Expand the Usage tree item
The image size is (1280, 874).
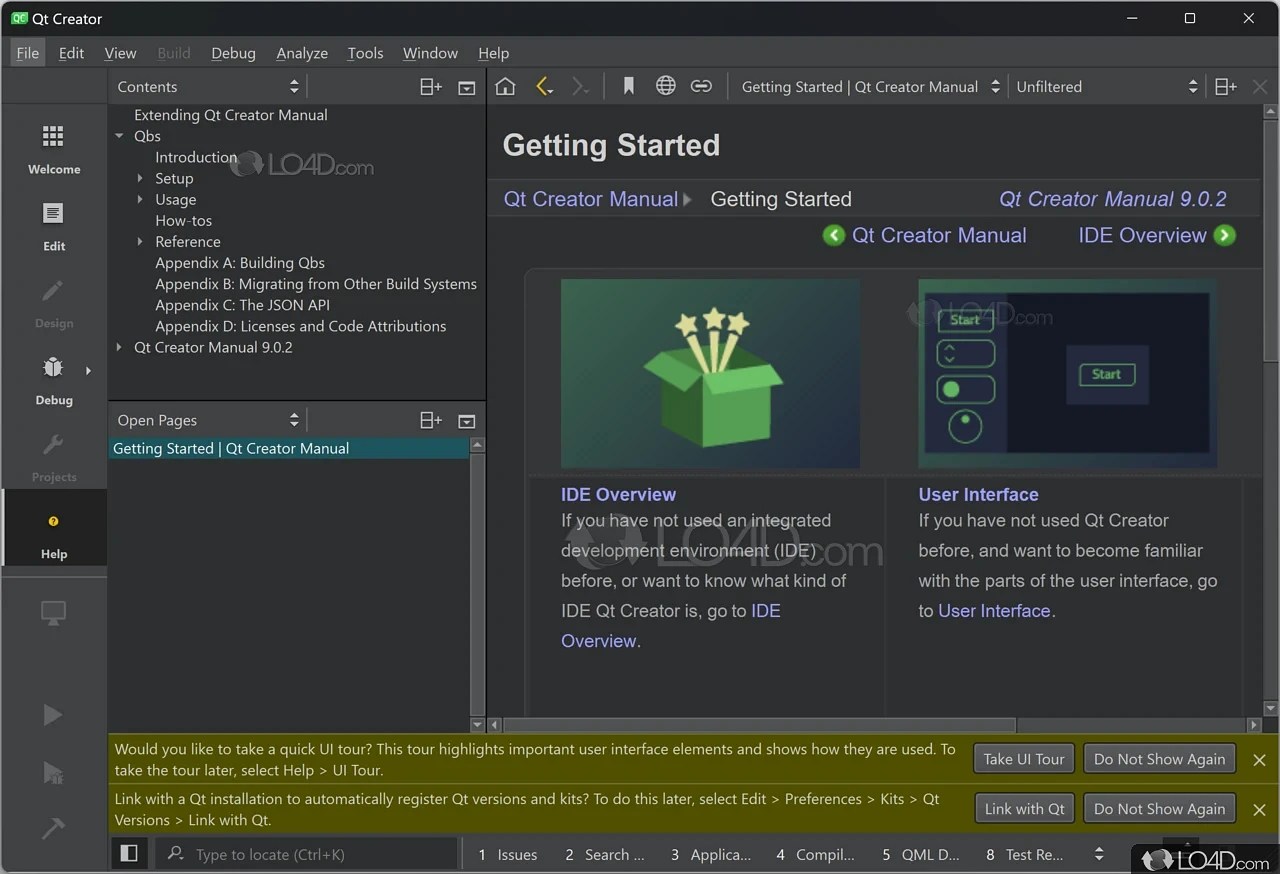point(140,199)
